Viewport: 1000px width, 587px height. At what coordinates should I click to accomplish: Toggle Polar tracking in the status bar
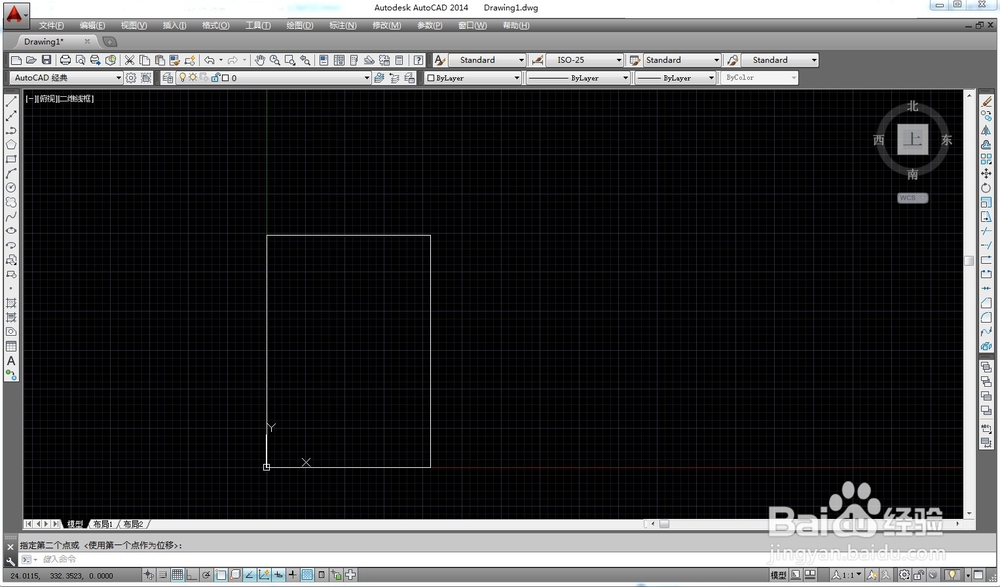point(206,575)
